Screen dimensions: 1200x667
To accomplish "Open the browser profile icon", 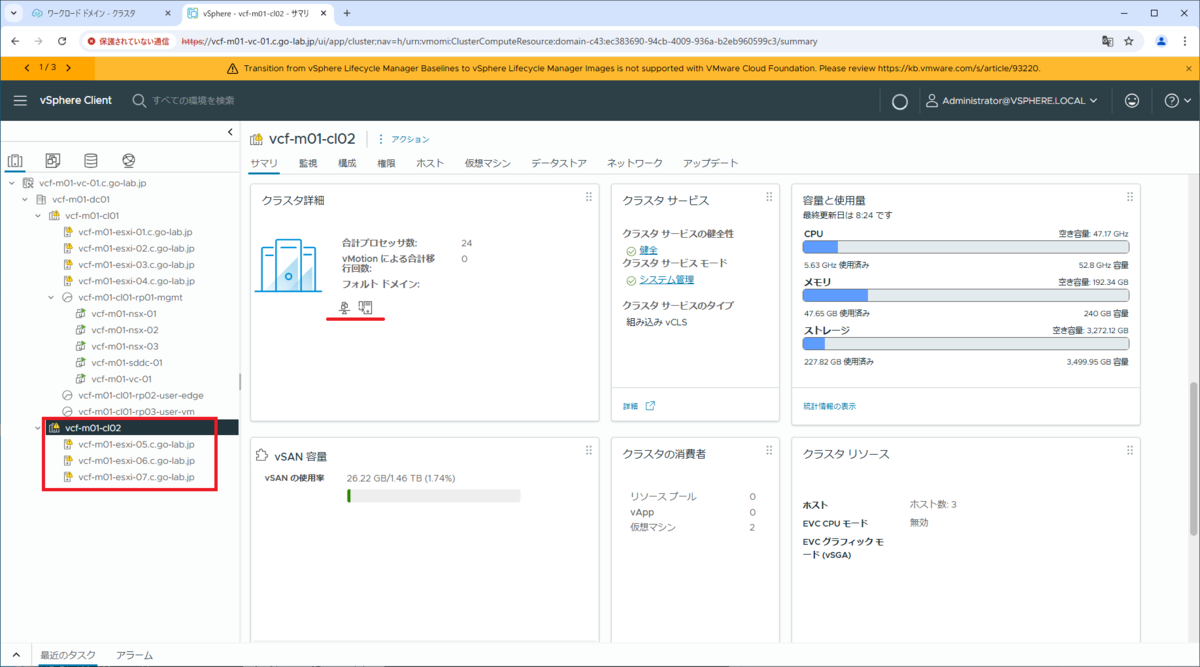I will tap(1161, 41).
